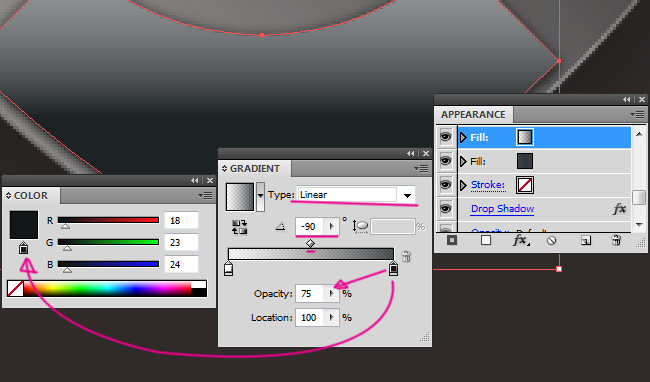The height and width of the screenshot is (382, 650).
Task: Click the gradient angle input field
Action: [x=310, y=227]
